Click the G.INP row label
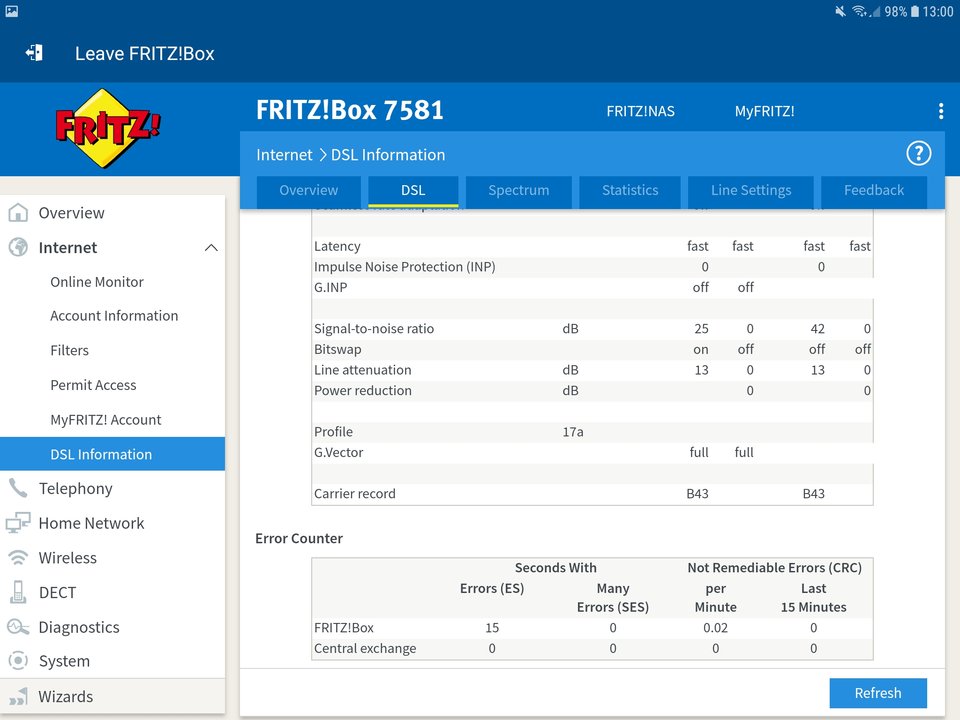The width and height of the screenshot is (960, 720). [x=331, y=288]
